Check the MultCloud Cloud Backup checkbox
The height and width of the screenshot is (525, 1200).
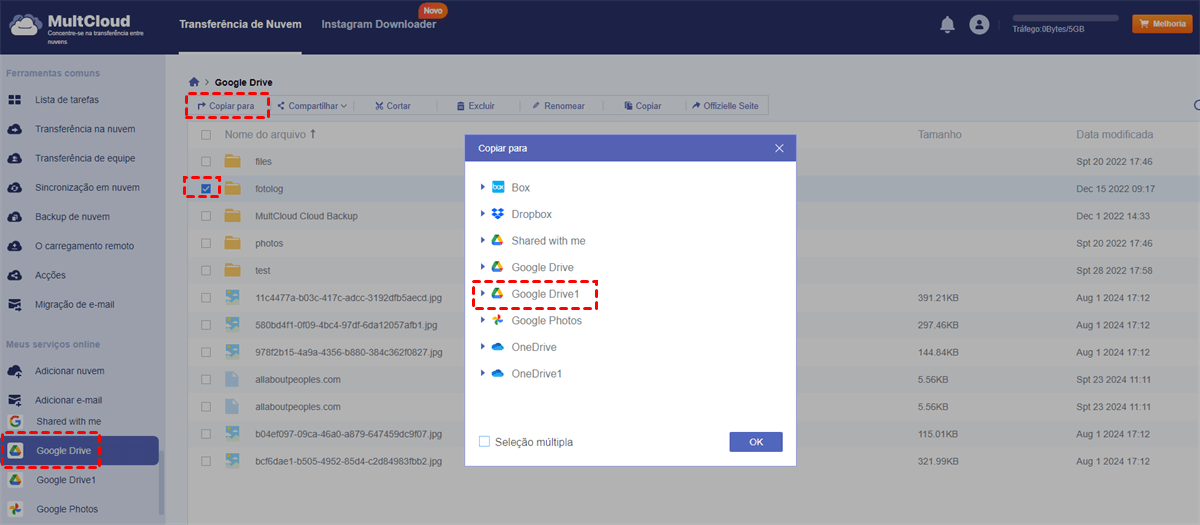(206, 216)
